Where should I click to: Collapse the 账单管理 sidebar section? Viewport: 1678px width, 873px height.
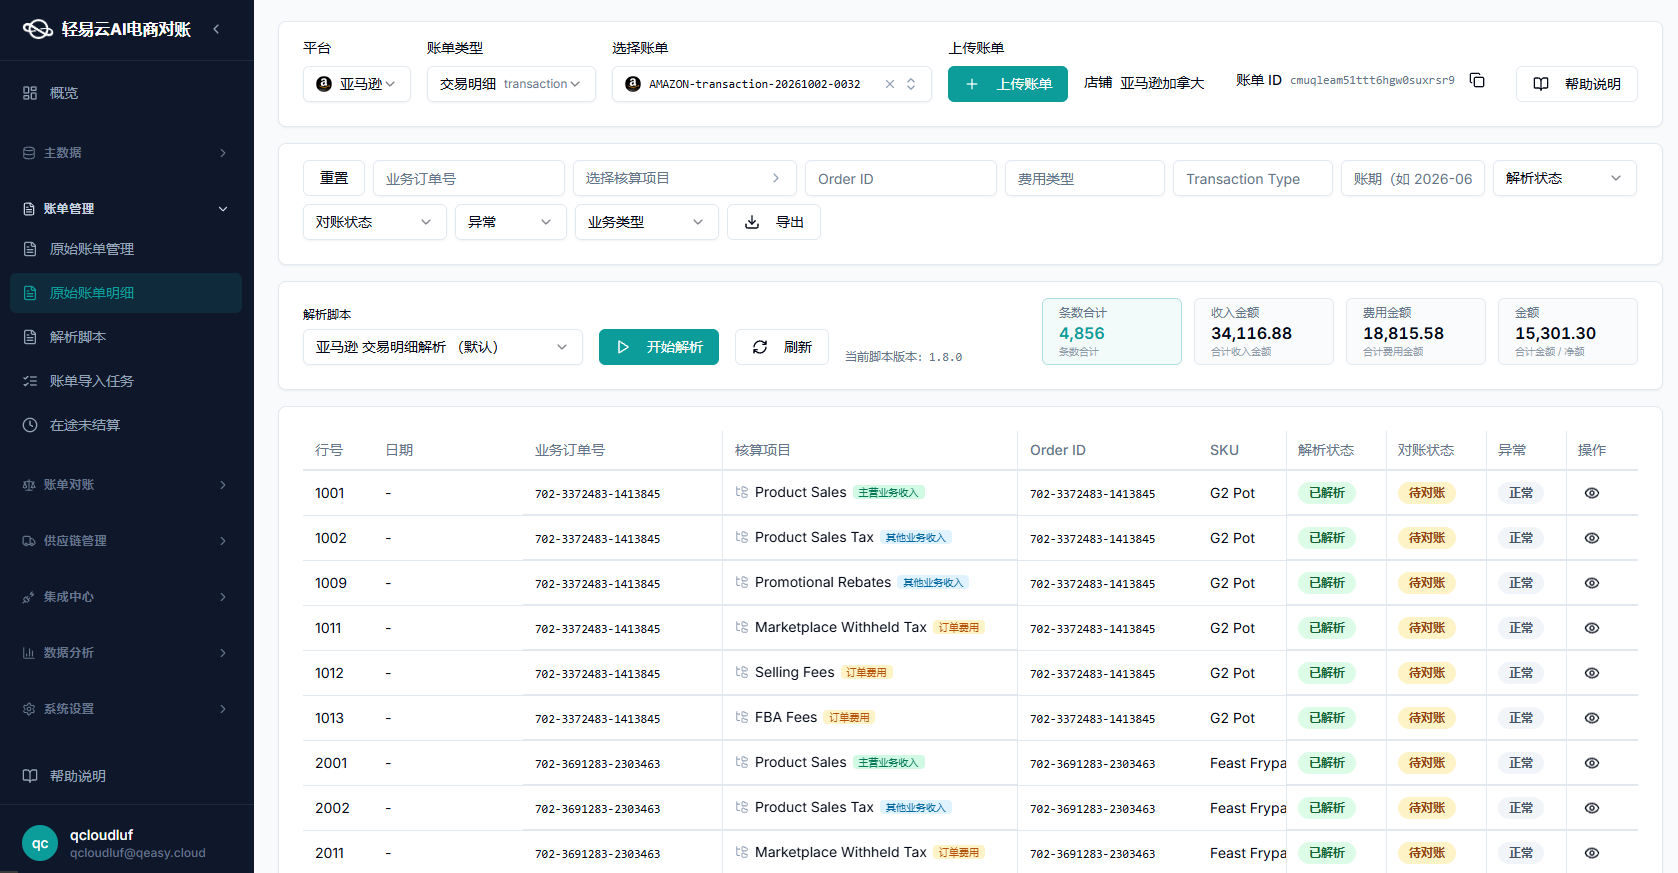point(126,209)
